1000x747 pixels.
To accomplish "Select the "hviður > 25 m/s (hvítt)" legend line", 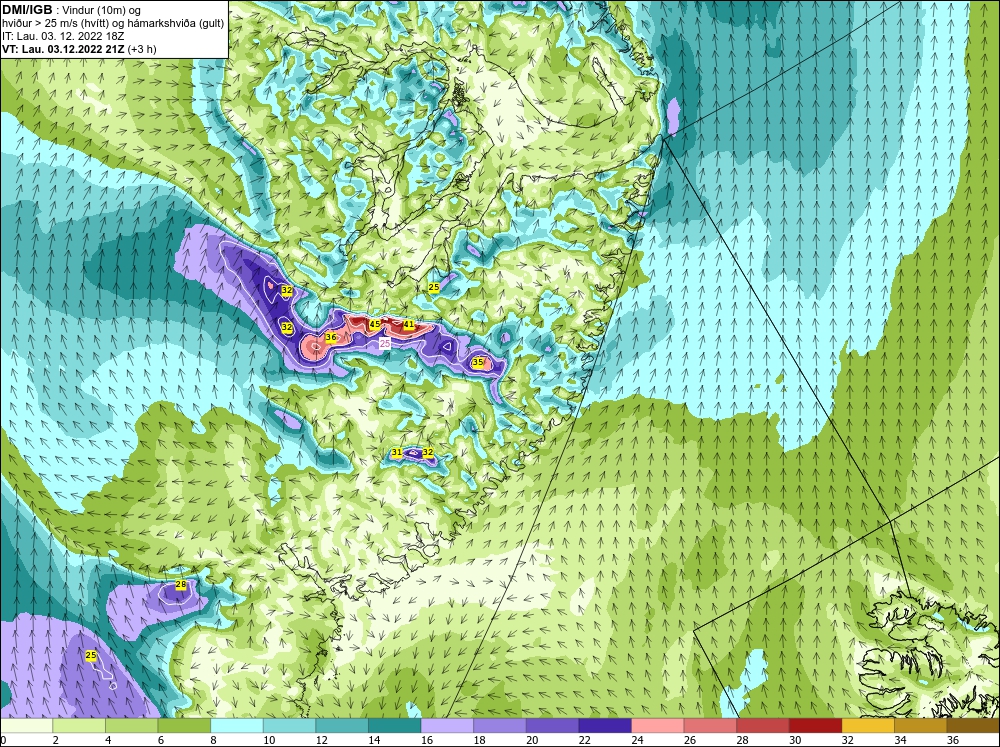I will tap(113, 23).
